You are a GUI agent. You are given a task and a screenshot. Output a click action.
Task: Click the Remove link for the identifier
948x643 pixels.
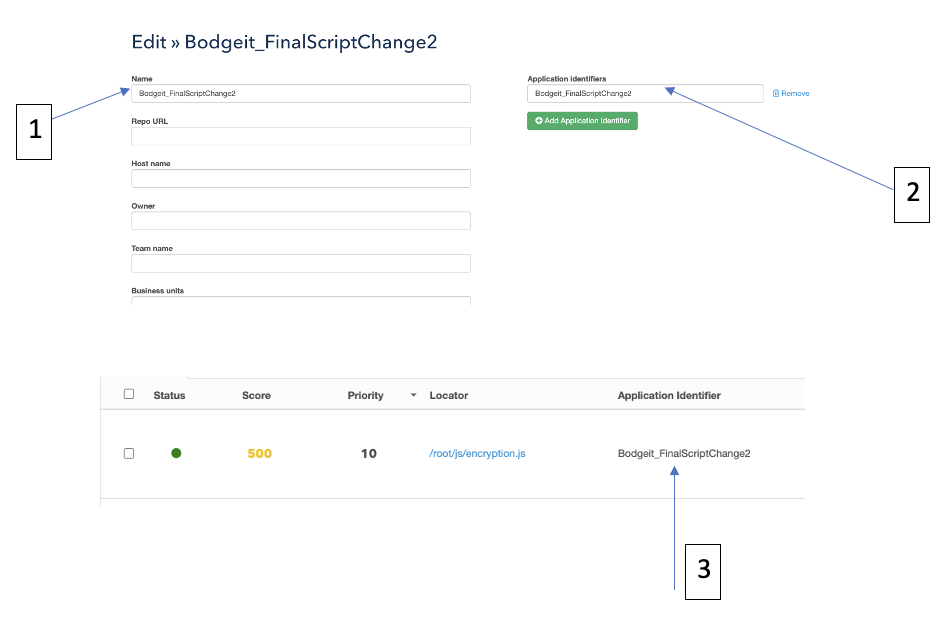point(795,94)
